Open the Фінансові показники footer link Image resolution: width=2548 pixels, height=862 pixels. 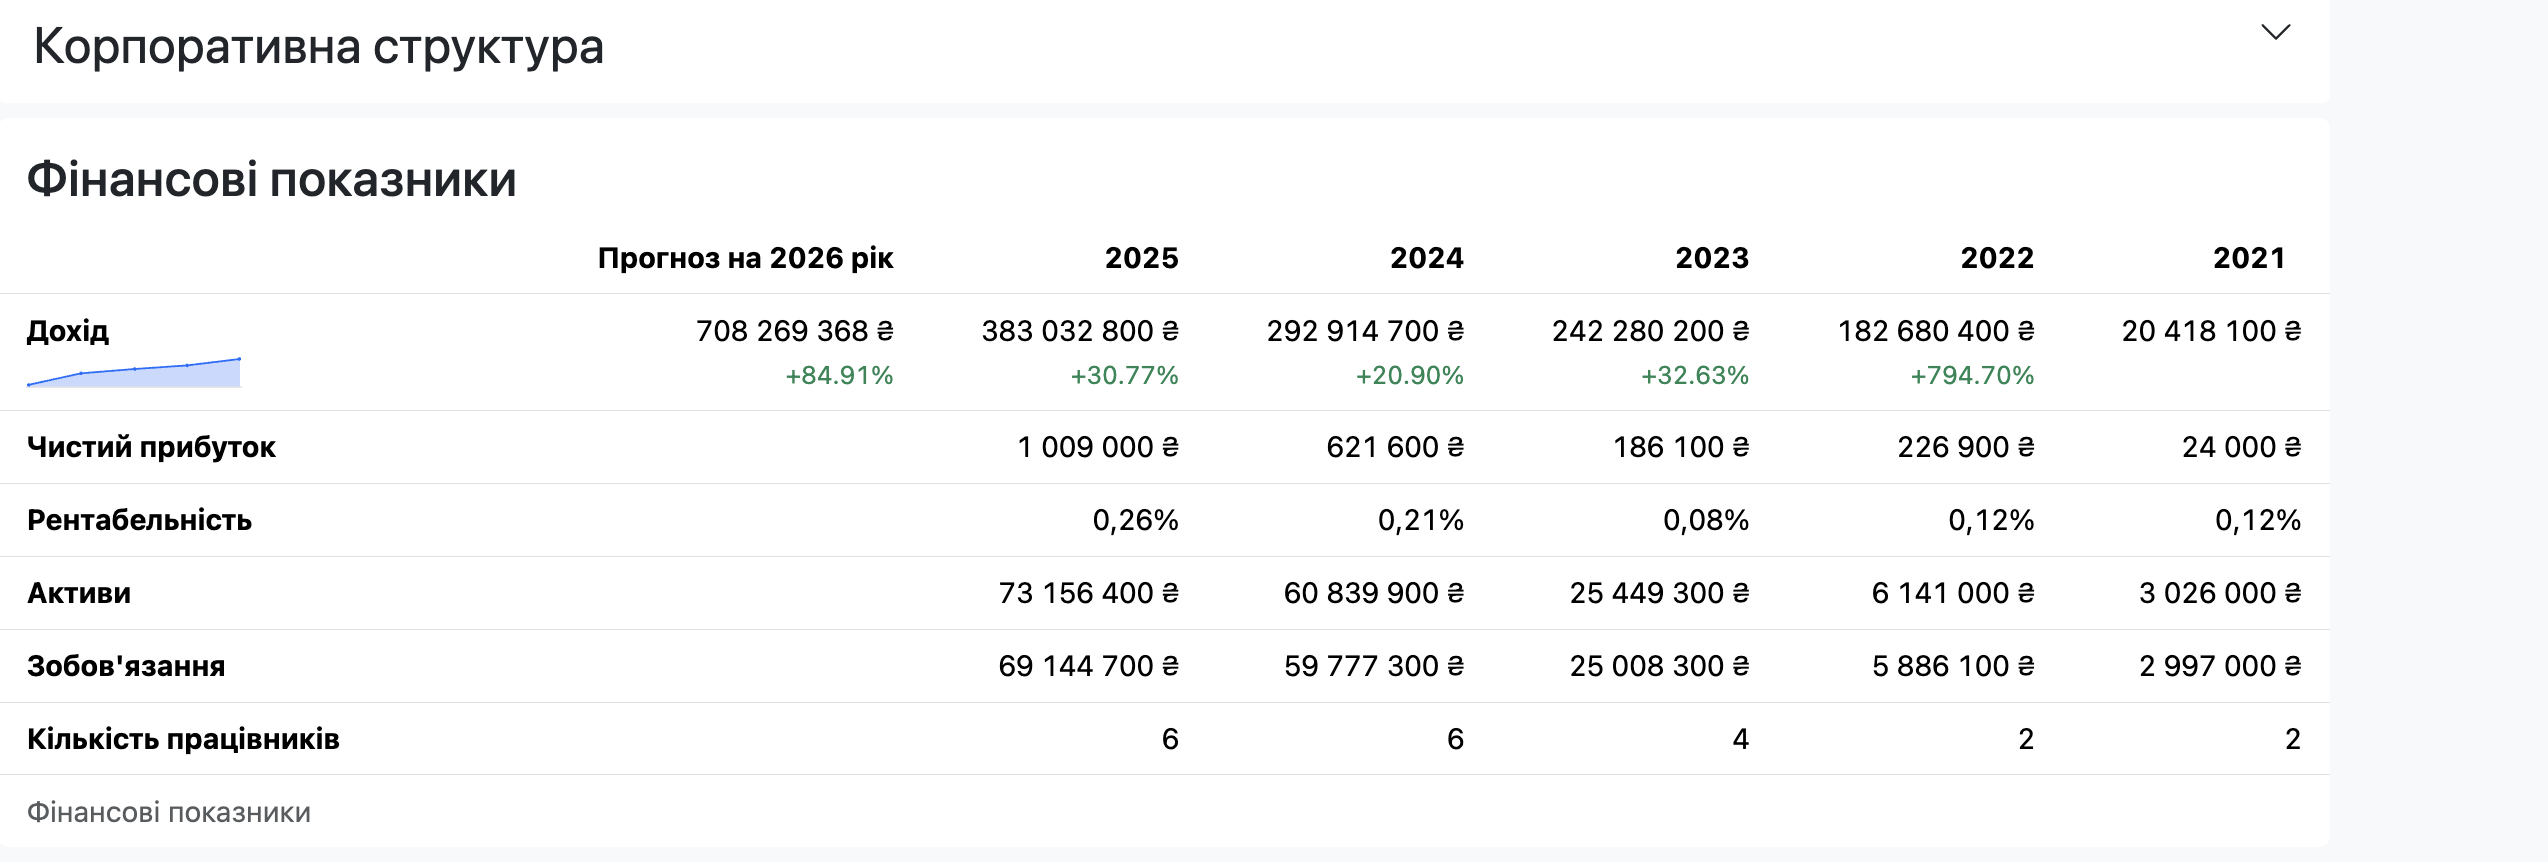click(x=169, y=812)
